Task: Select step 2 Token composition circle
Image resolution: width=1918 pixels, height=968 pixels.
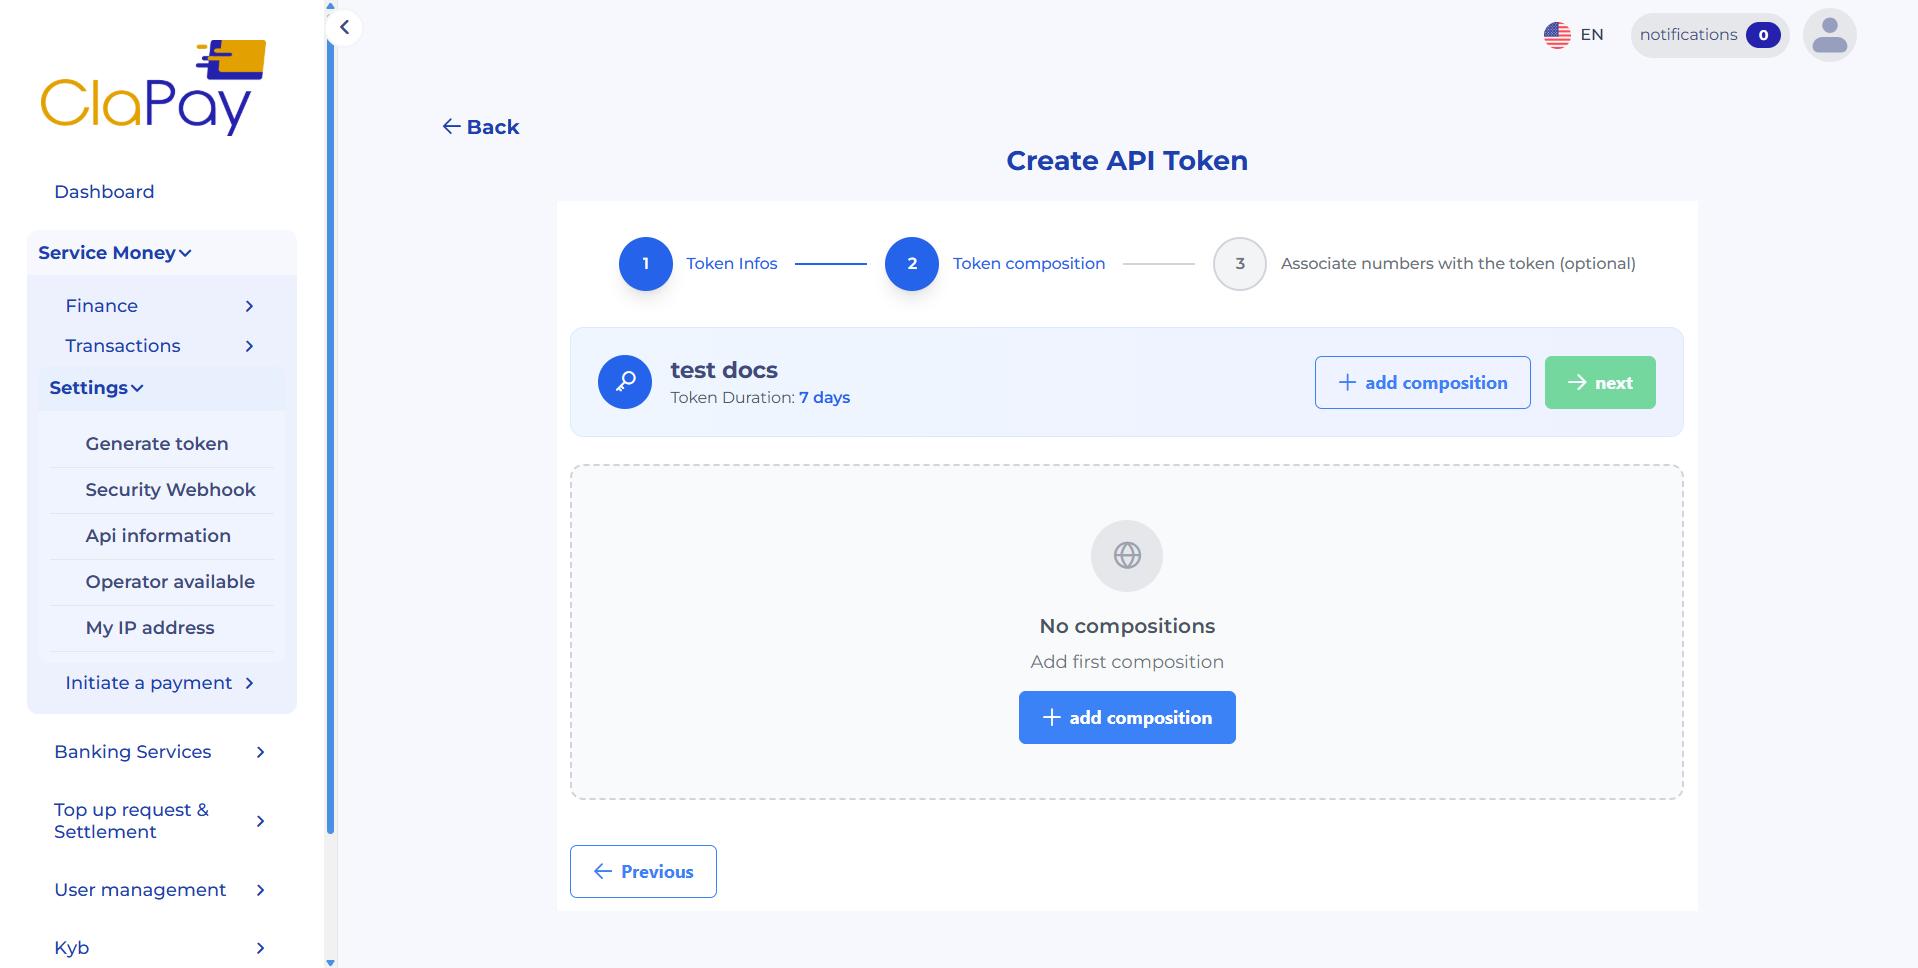Action: [911, 263]
